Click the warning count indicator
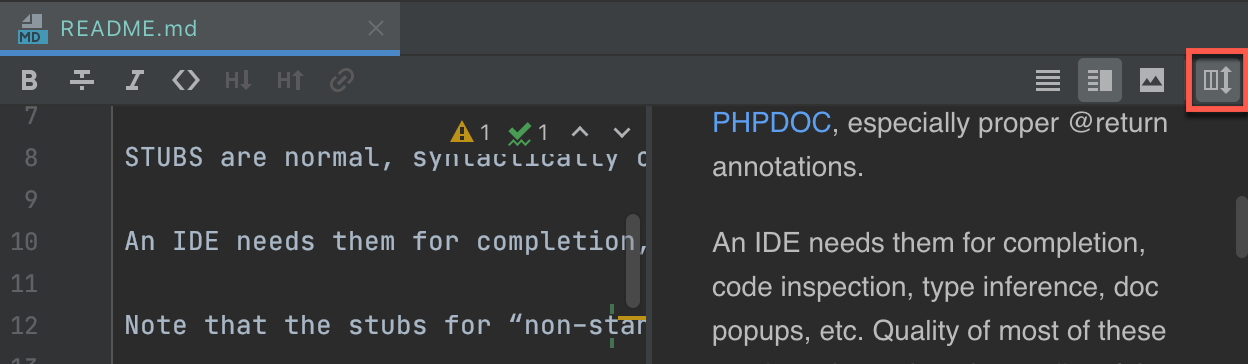The height and width of the screenshot is (364, 1248). (470, 132)
